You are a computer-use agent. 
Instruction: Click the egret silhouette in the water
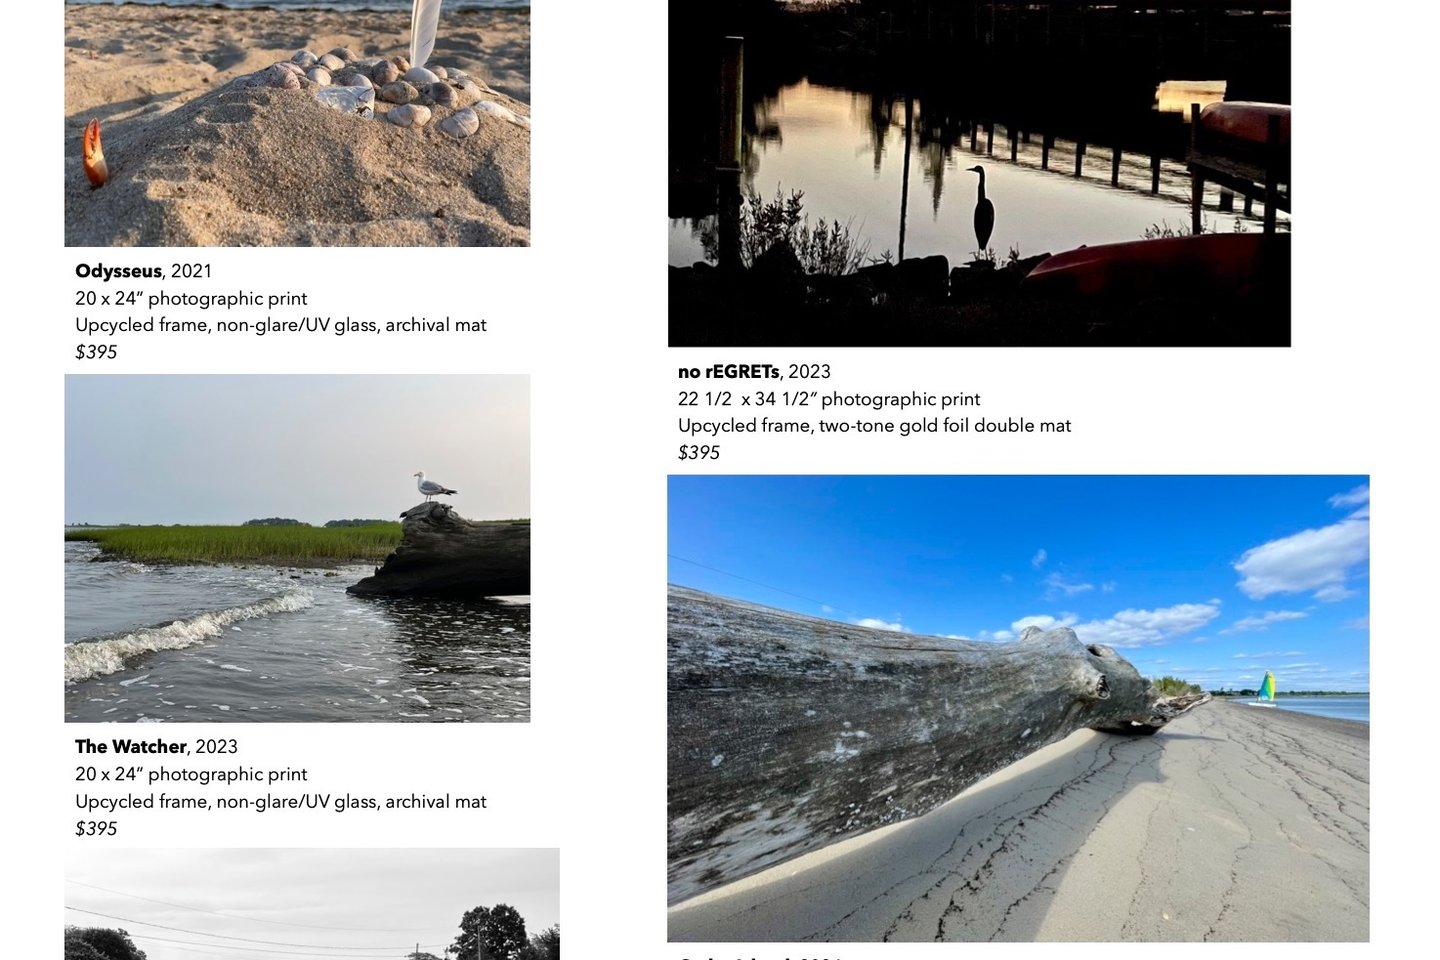click(982, 208)
